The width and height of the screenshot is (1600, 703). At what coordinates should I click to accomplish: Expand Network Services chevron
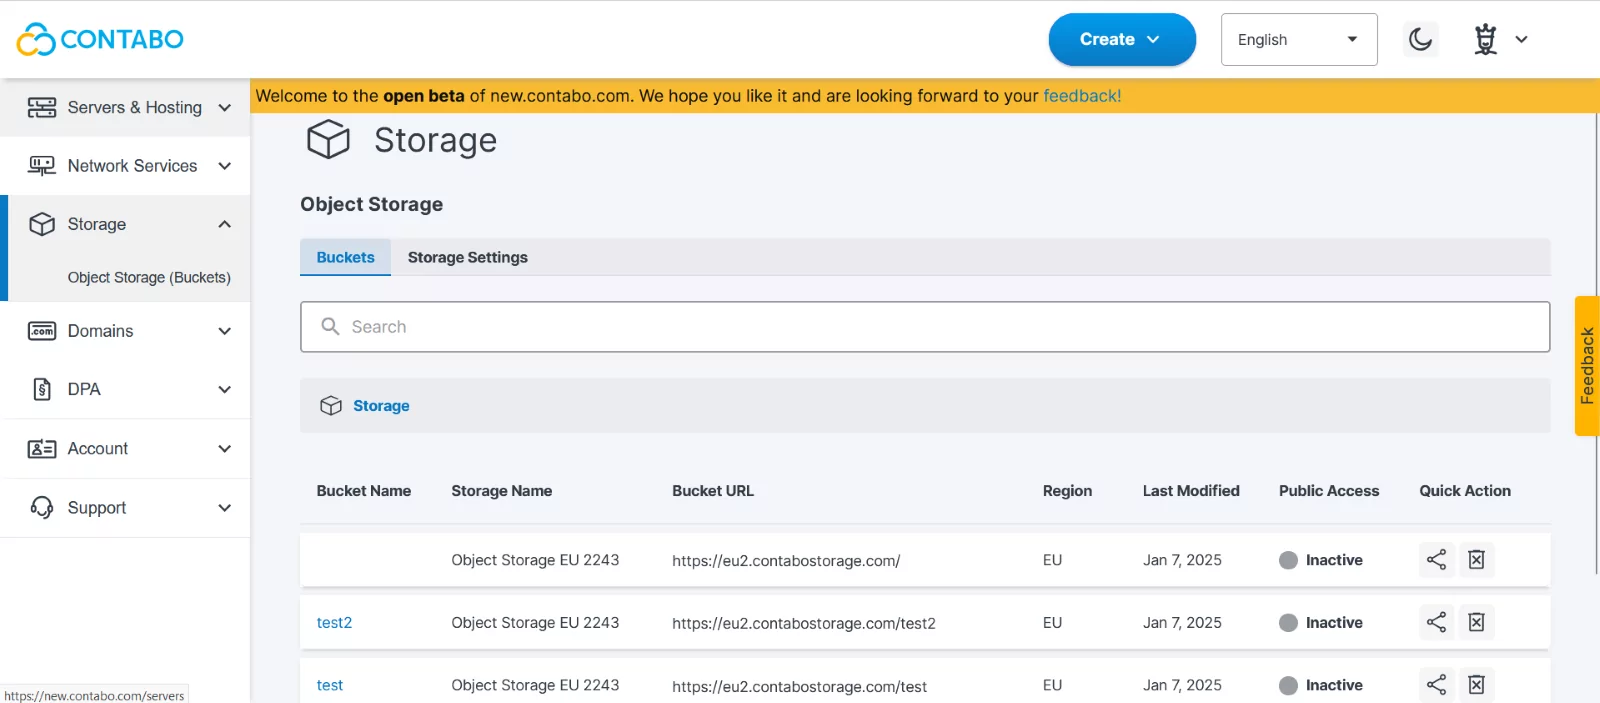coord(225,166)
